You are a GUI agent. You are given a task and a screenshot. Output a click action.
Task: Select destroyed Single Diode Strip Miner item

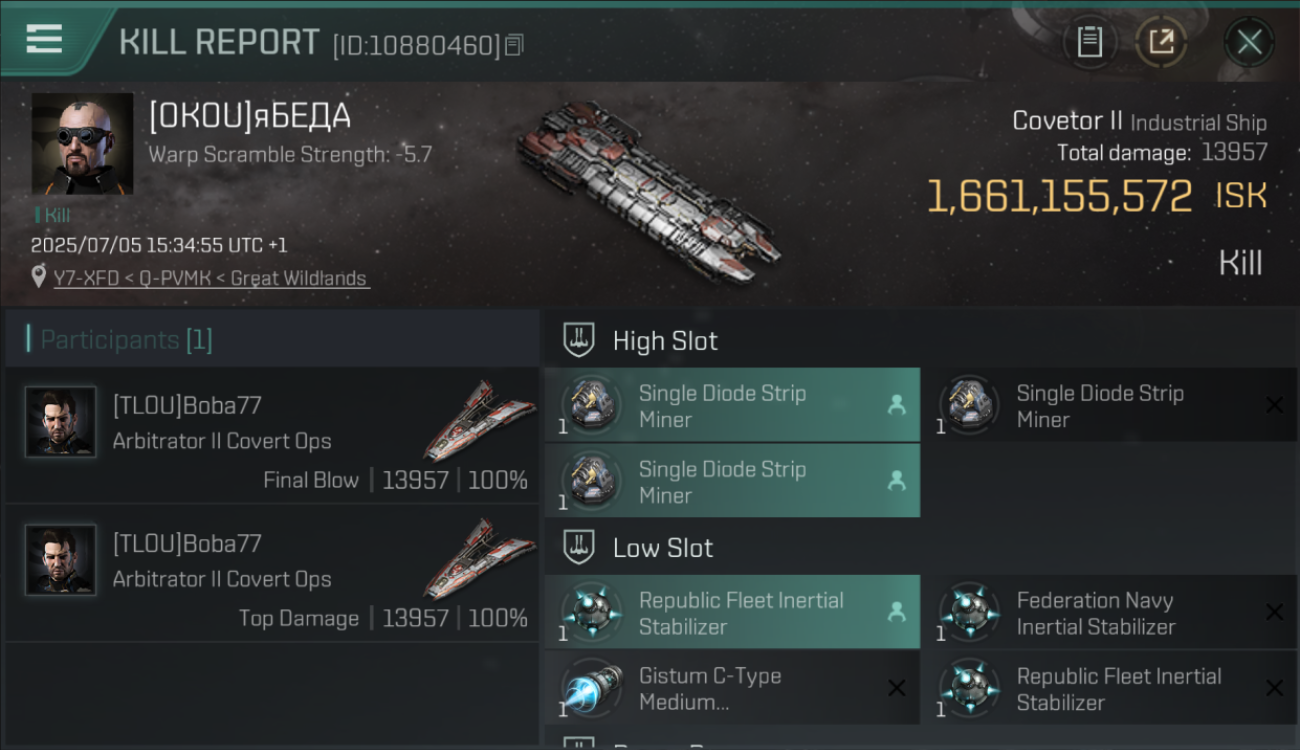click(x=1109, y=405)
